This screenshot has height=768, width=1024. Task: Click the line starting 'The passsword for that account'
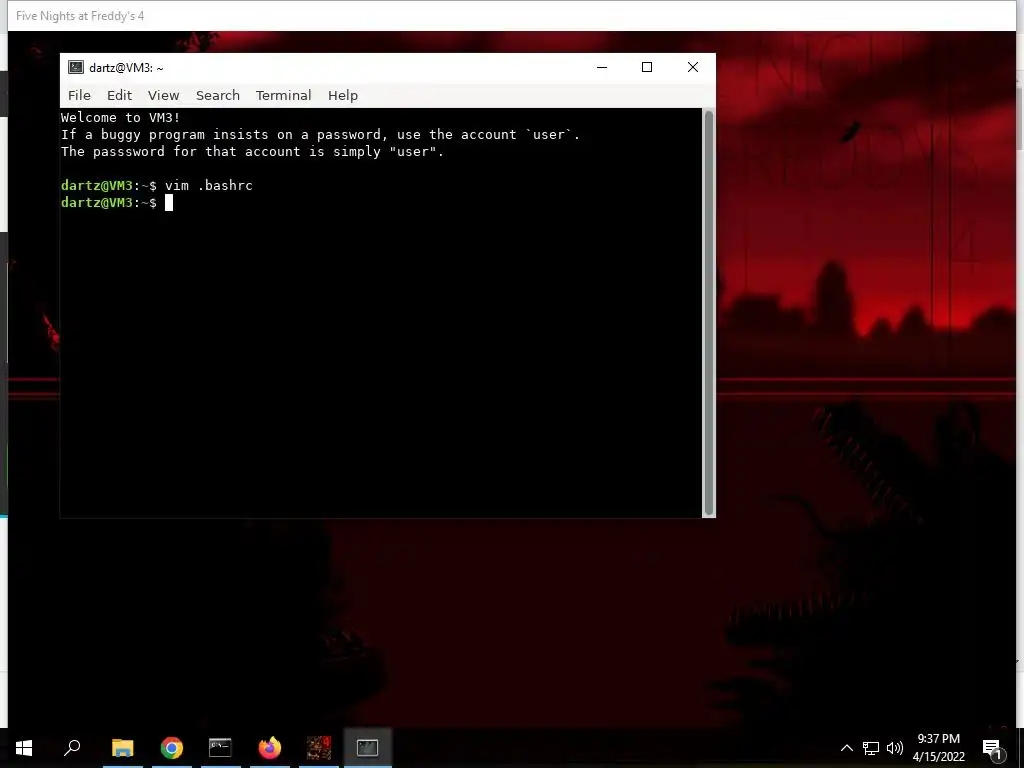point(252,152)
